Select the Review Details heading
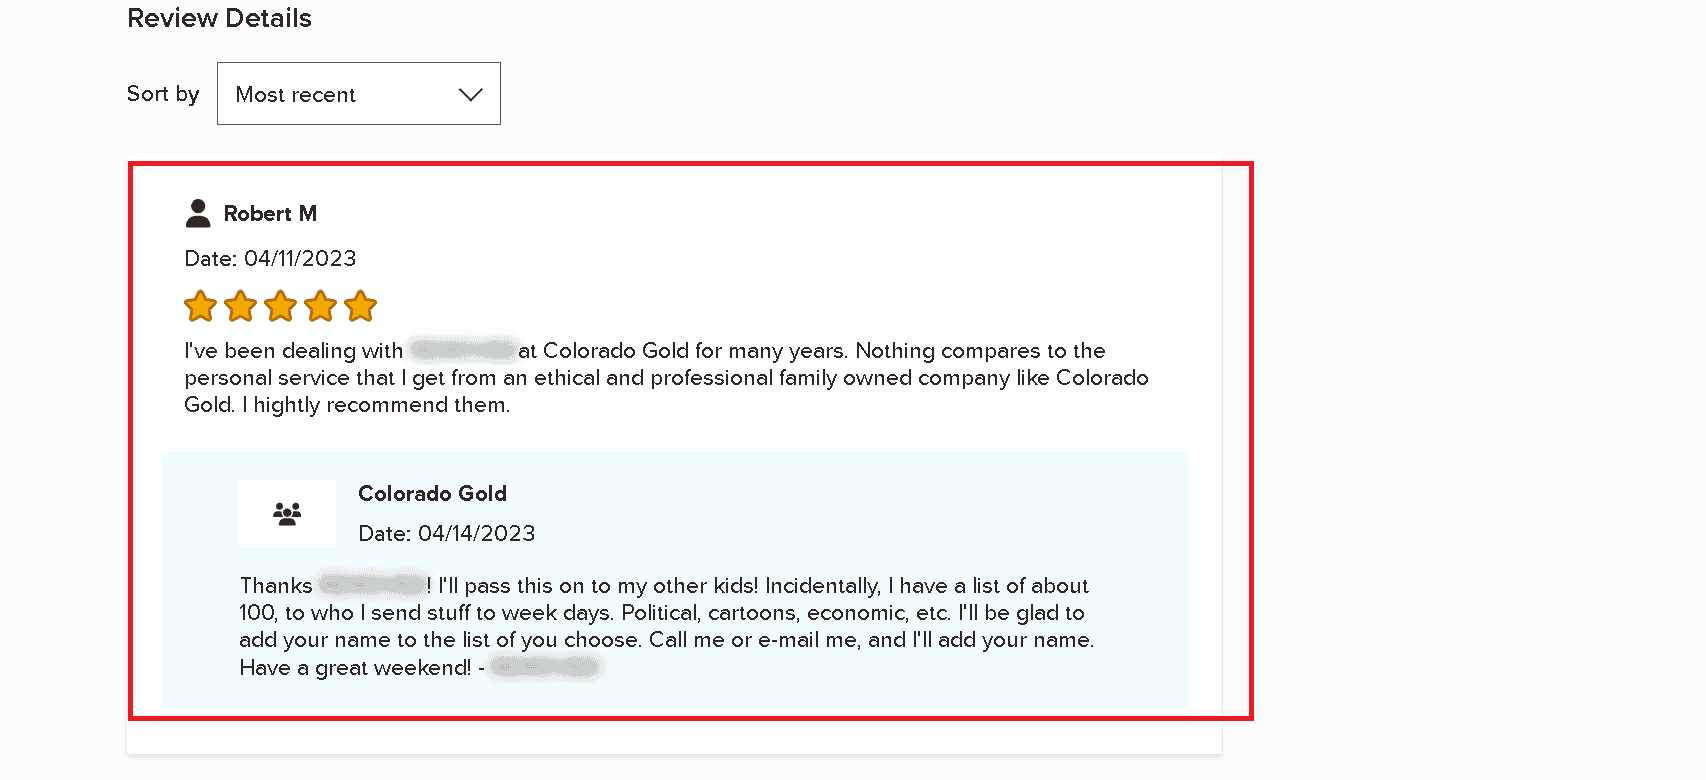This screenshot has height=780, width=1706. [x=218, y=17]
